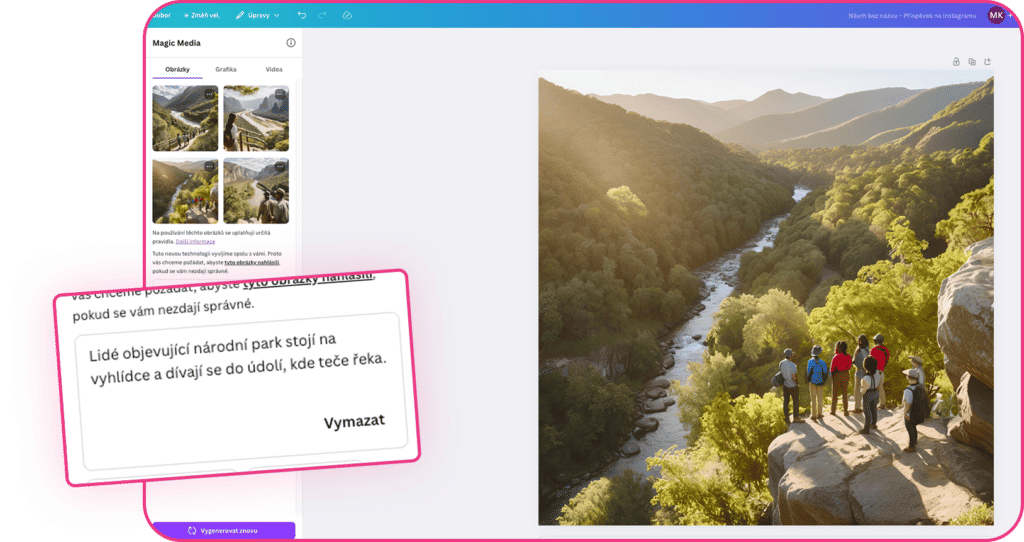Screen dimensions: 1024x542
Task: Switch to the Videa tab
Action: pos(274,69)
